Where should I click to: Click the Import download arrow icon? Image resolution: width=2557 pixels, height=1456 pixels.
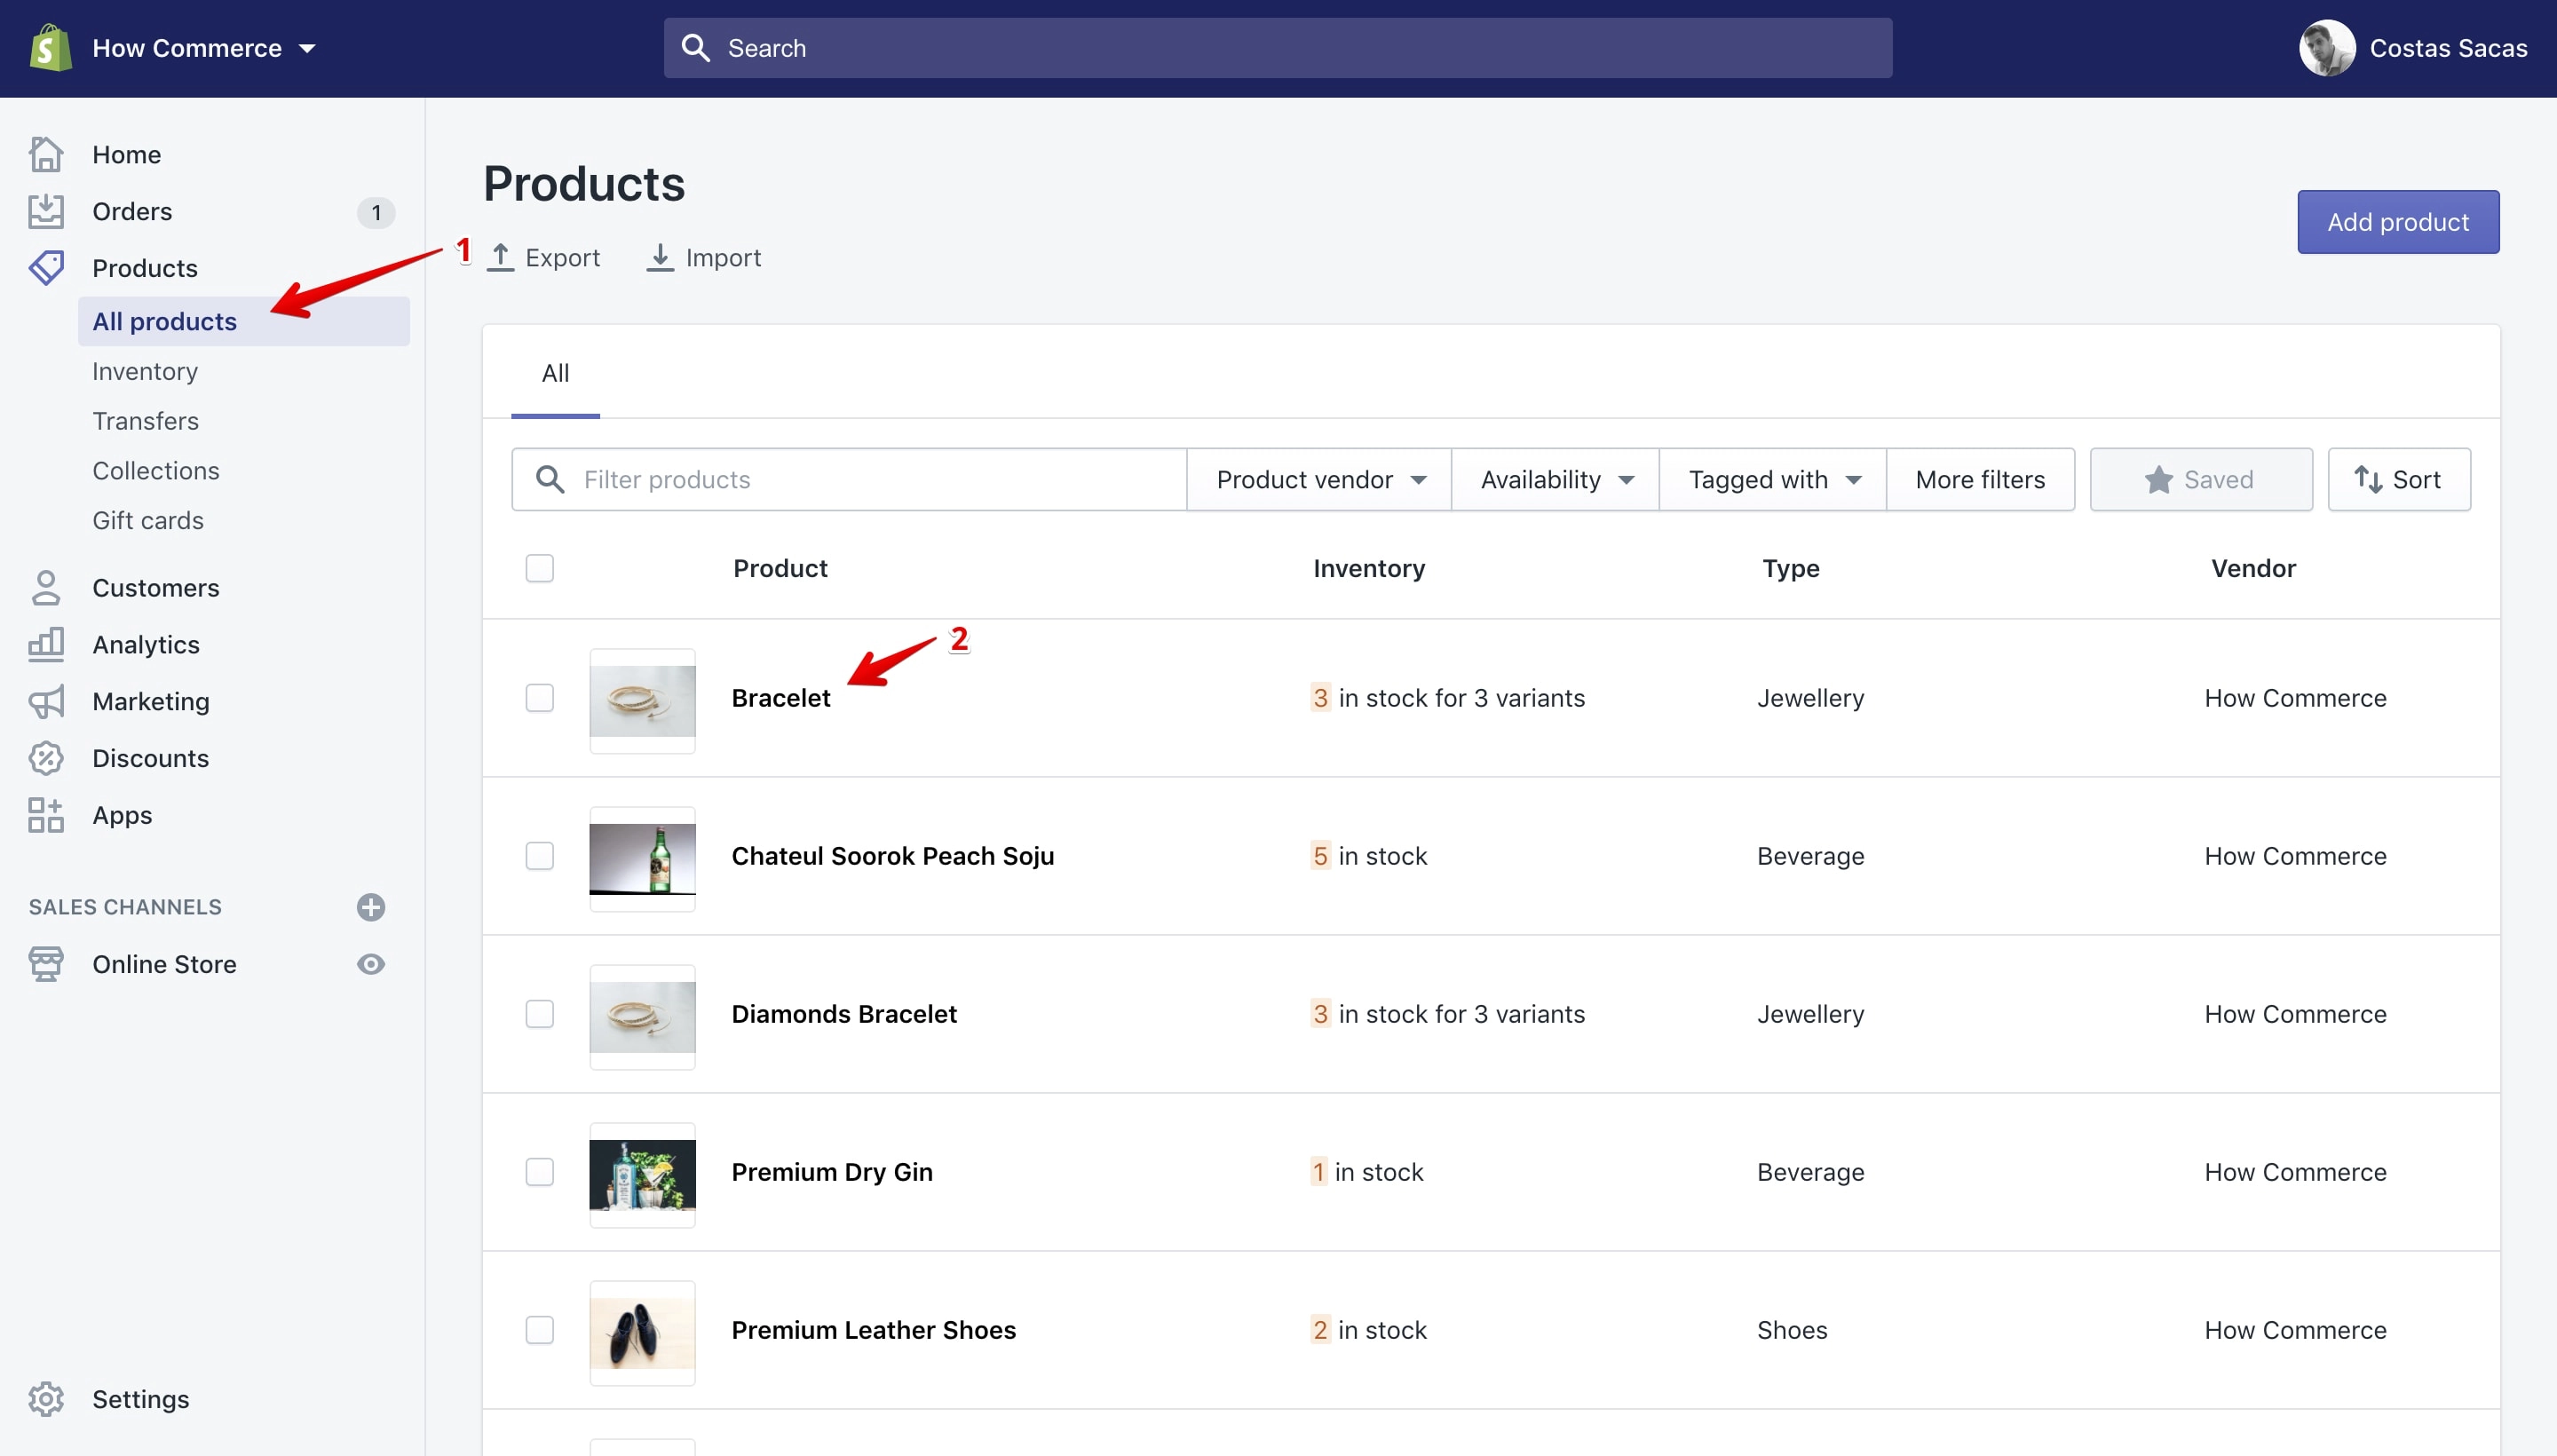(x=660, y=257)
